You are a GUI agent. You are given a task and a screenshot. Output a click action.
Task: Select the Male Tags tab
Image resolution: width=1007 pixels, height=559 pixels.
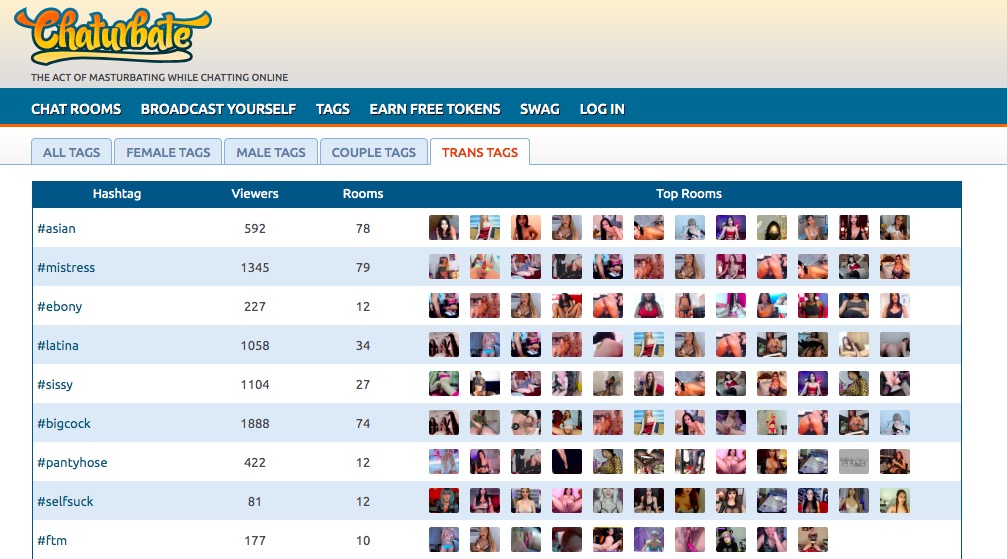point(271,152)
